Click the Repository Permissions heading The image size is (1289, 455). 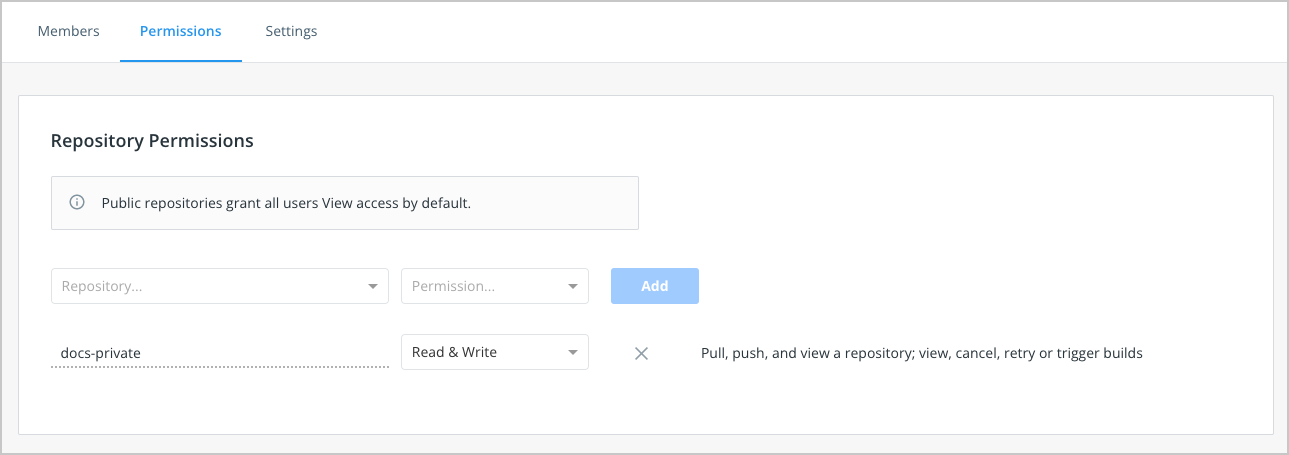click(x=152, y=141)
